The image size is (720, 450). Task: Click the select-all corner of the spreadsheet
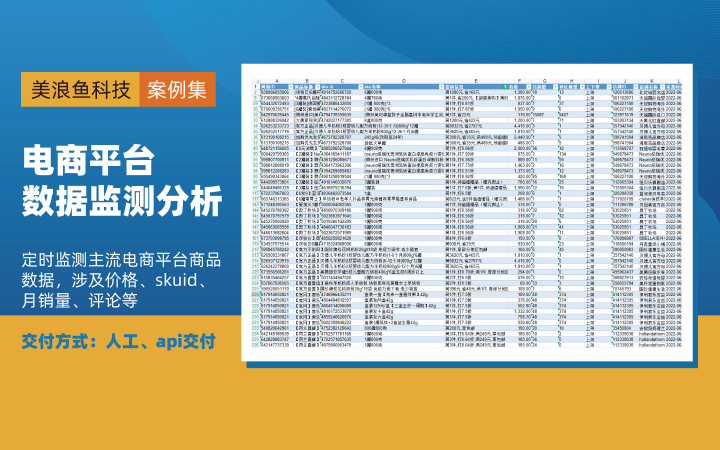(x=255, y=80)
